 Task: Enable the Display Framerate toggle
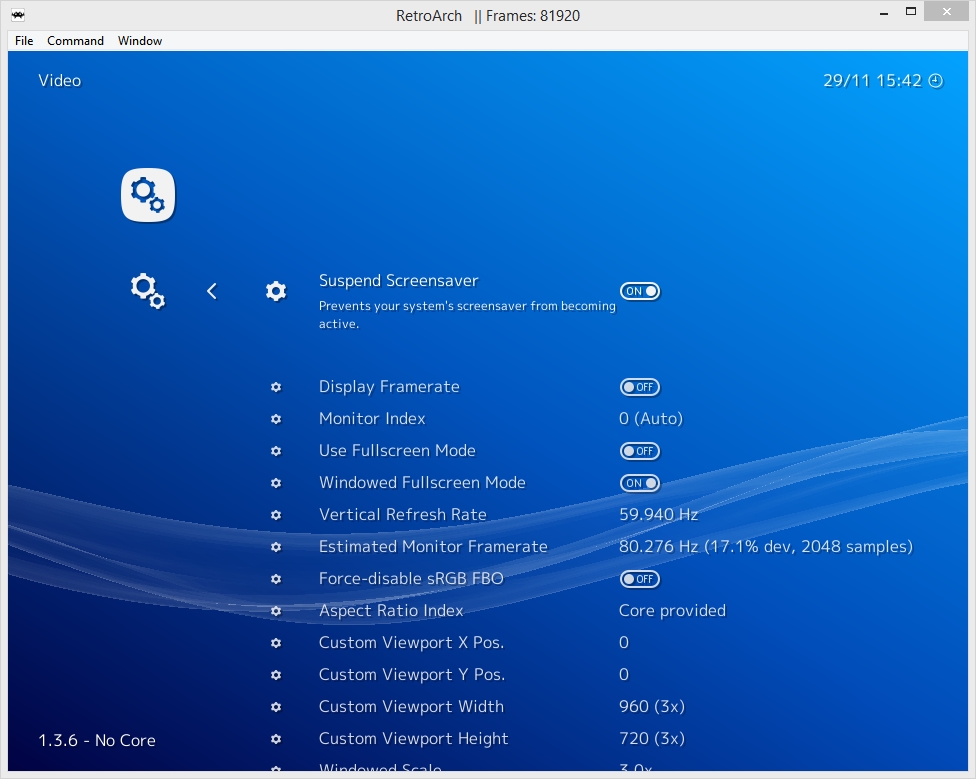pos(639,387)
